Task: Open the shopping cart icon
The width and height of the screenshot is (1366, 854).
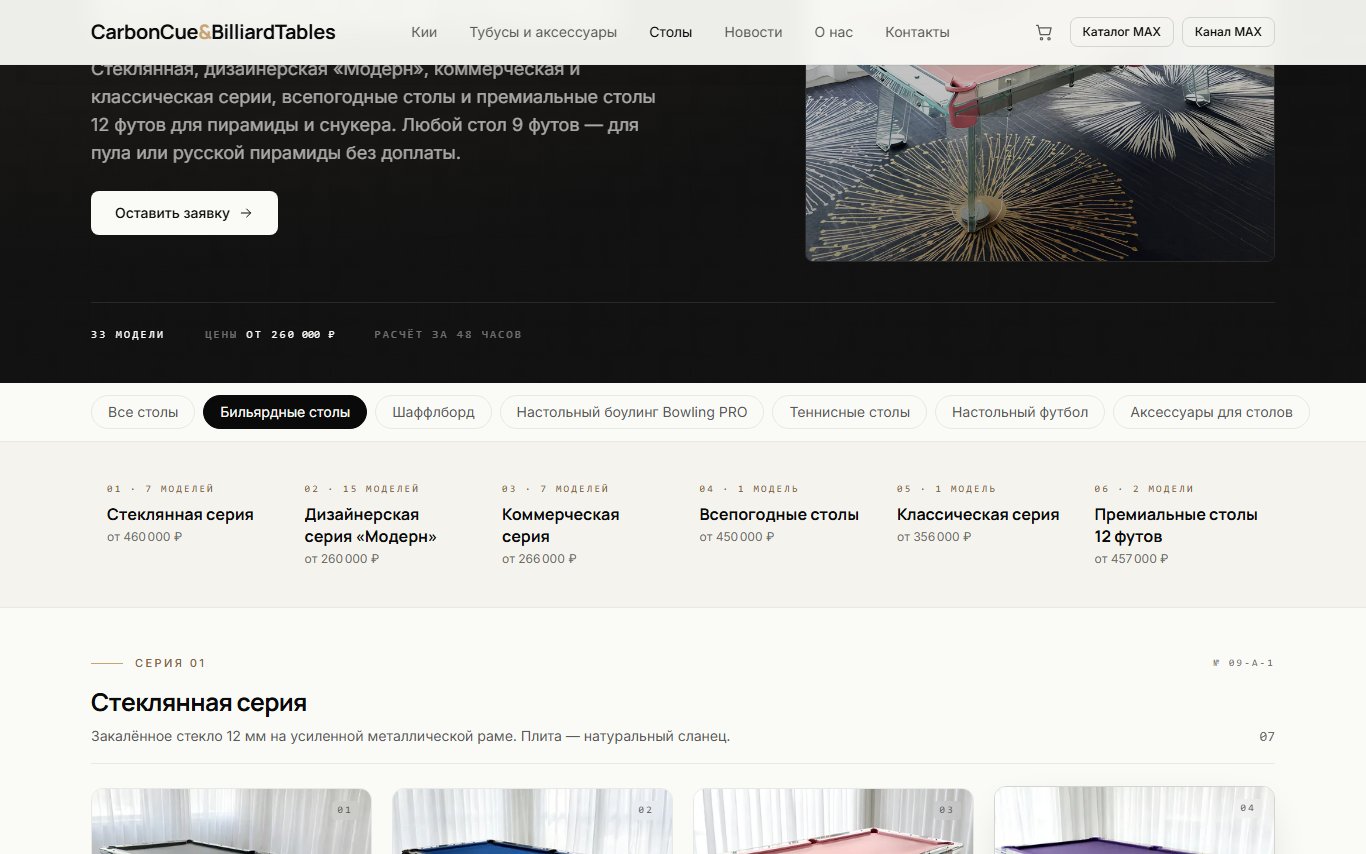Action: click(1044, 32)
